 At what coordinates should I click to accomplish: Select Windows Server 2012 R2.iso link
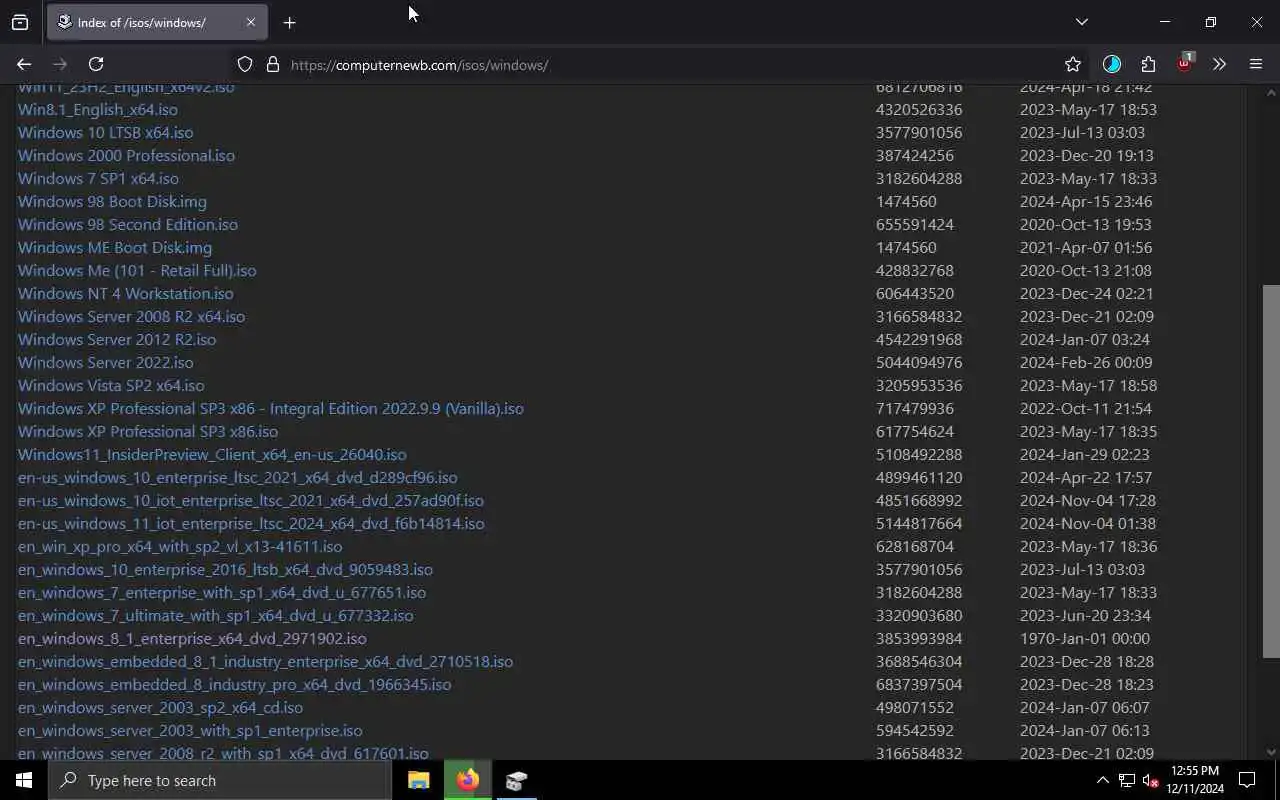click(x=116, y=339)
